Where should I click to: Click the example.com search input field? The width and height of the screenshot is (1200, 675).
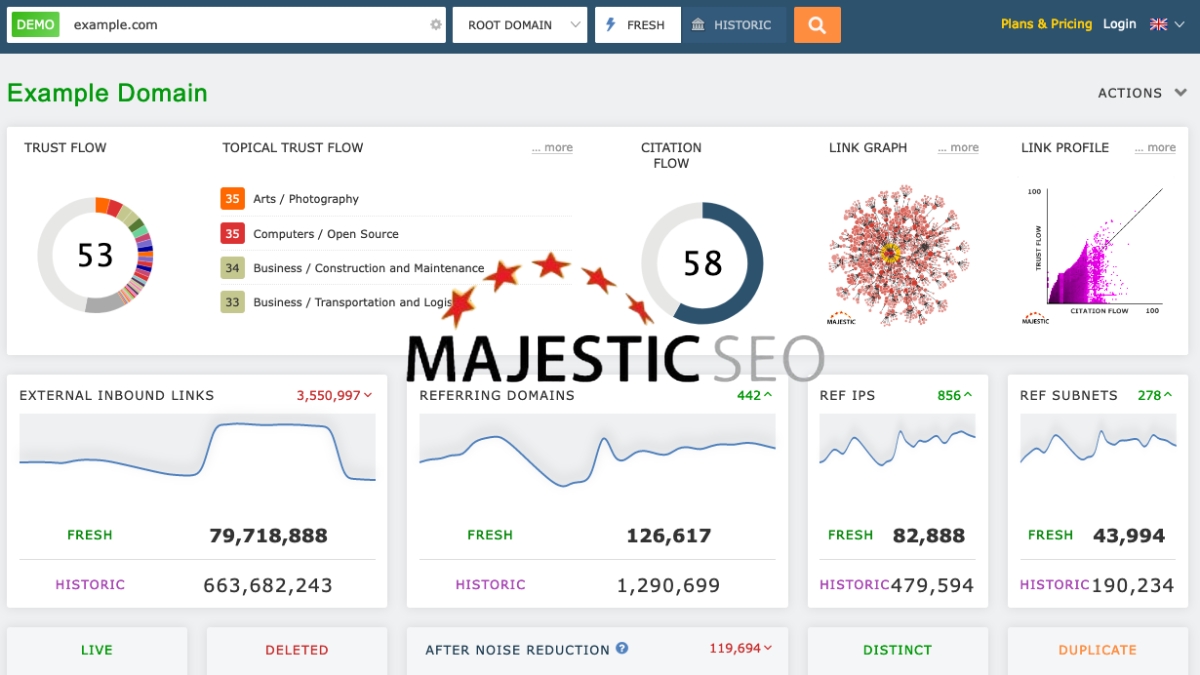click(230, 24)
